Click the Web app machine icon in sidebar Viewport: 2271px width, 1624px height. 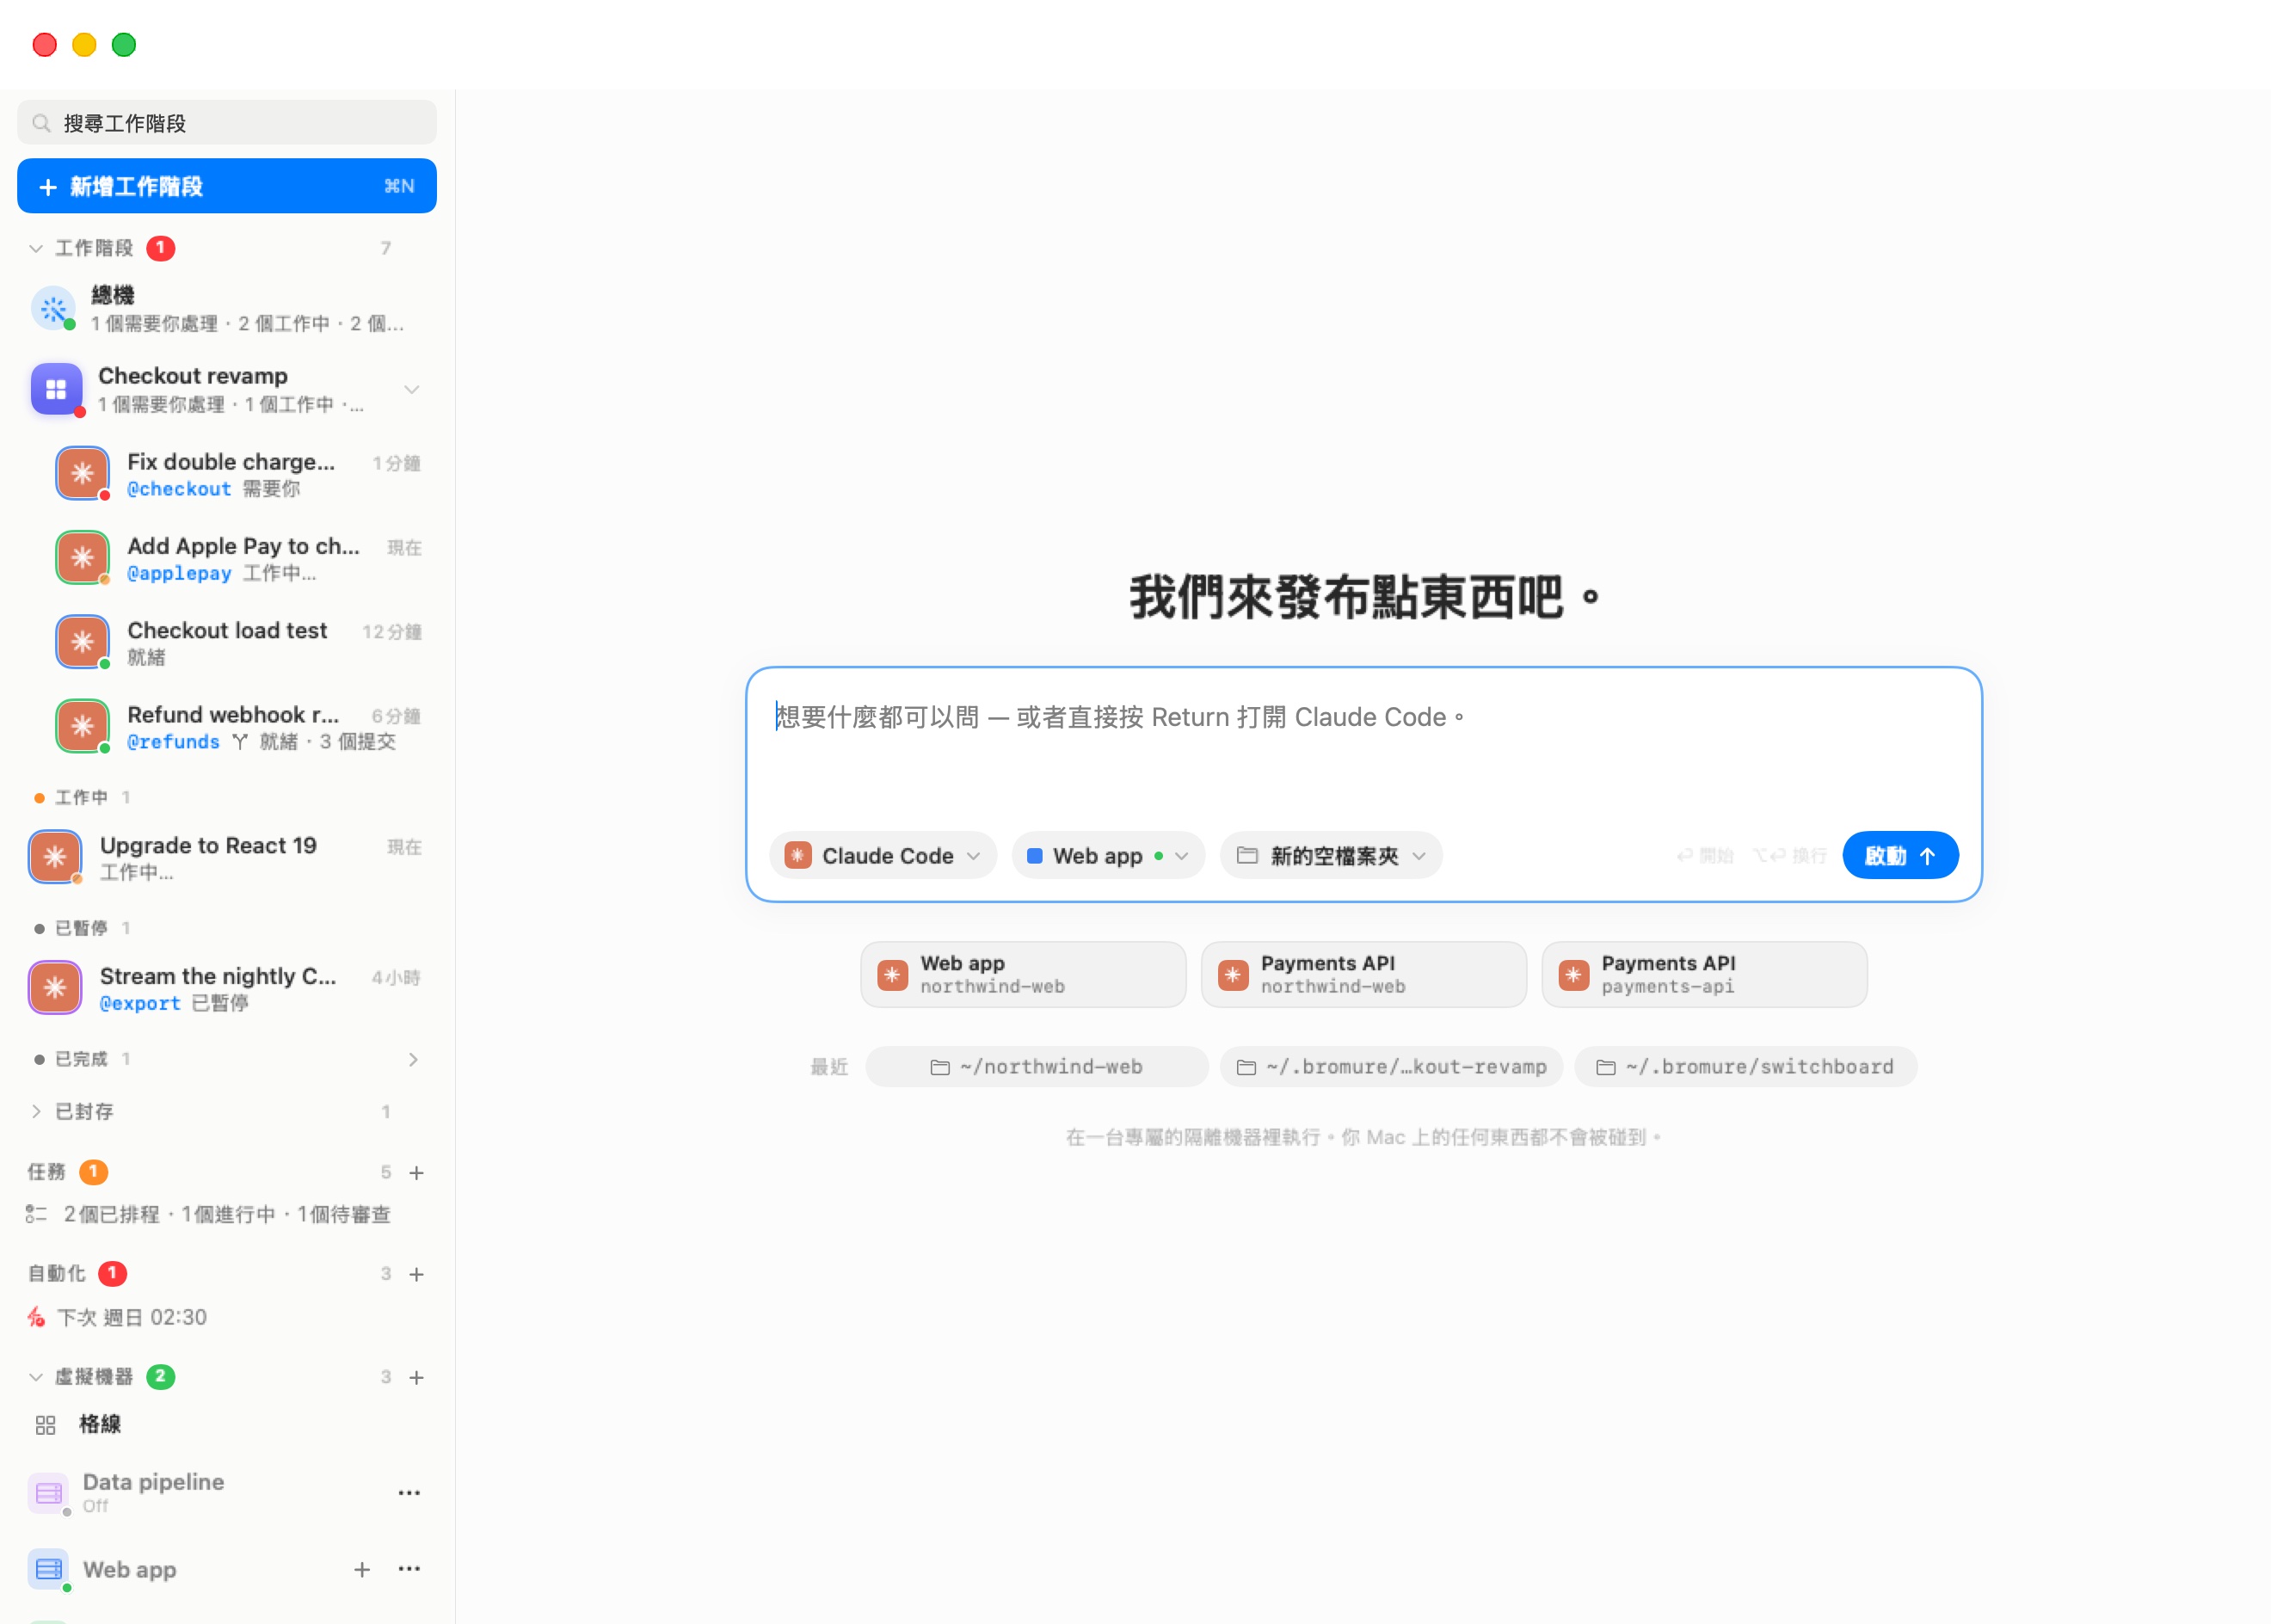tap(48, 1569)
